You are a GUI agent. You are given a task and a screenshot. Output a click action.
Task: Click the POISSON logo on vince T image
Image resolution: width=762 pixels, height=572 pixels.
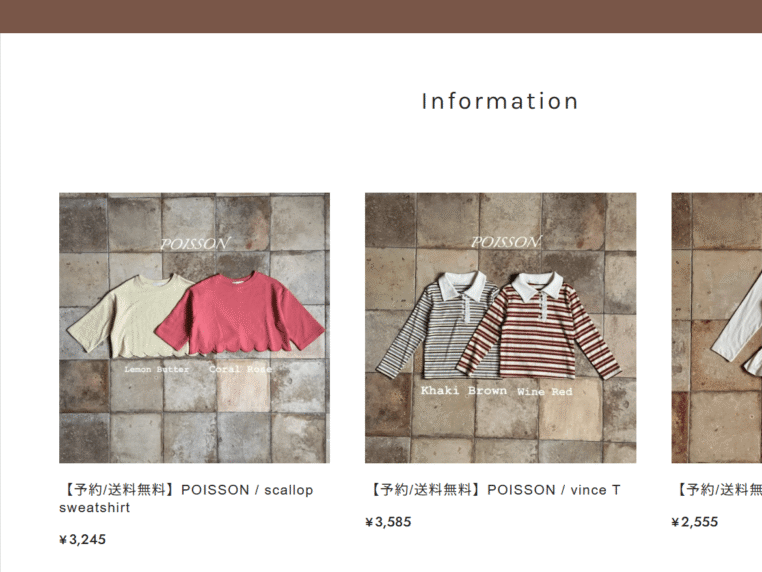[x=506, y=242]
